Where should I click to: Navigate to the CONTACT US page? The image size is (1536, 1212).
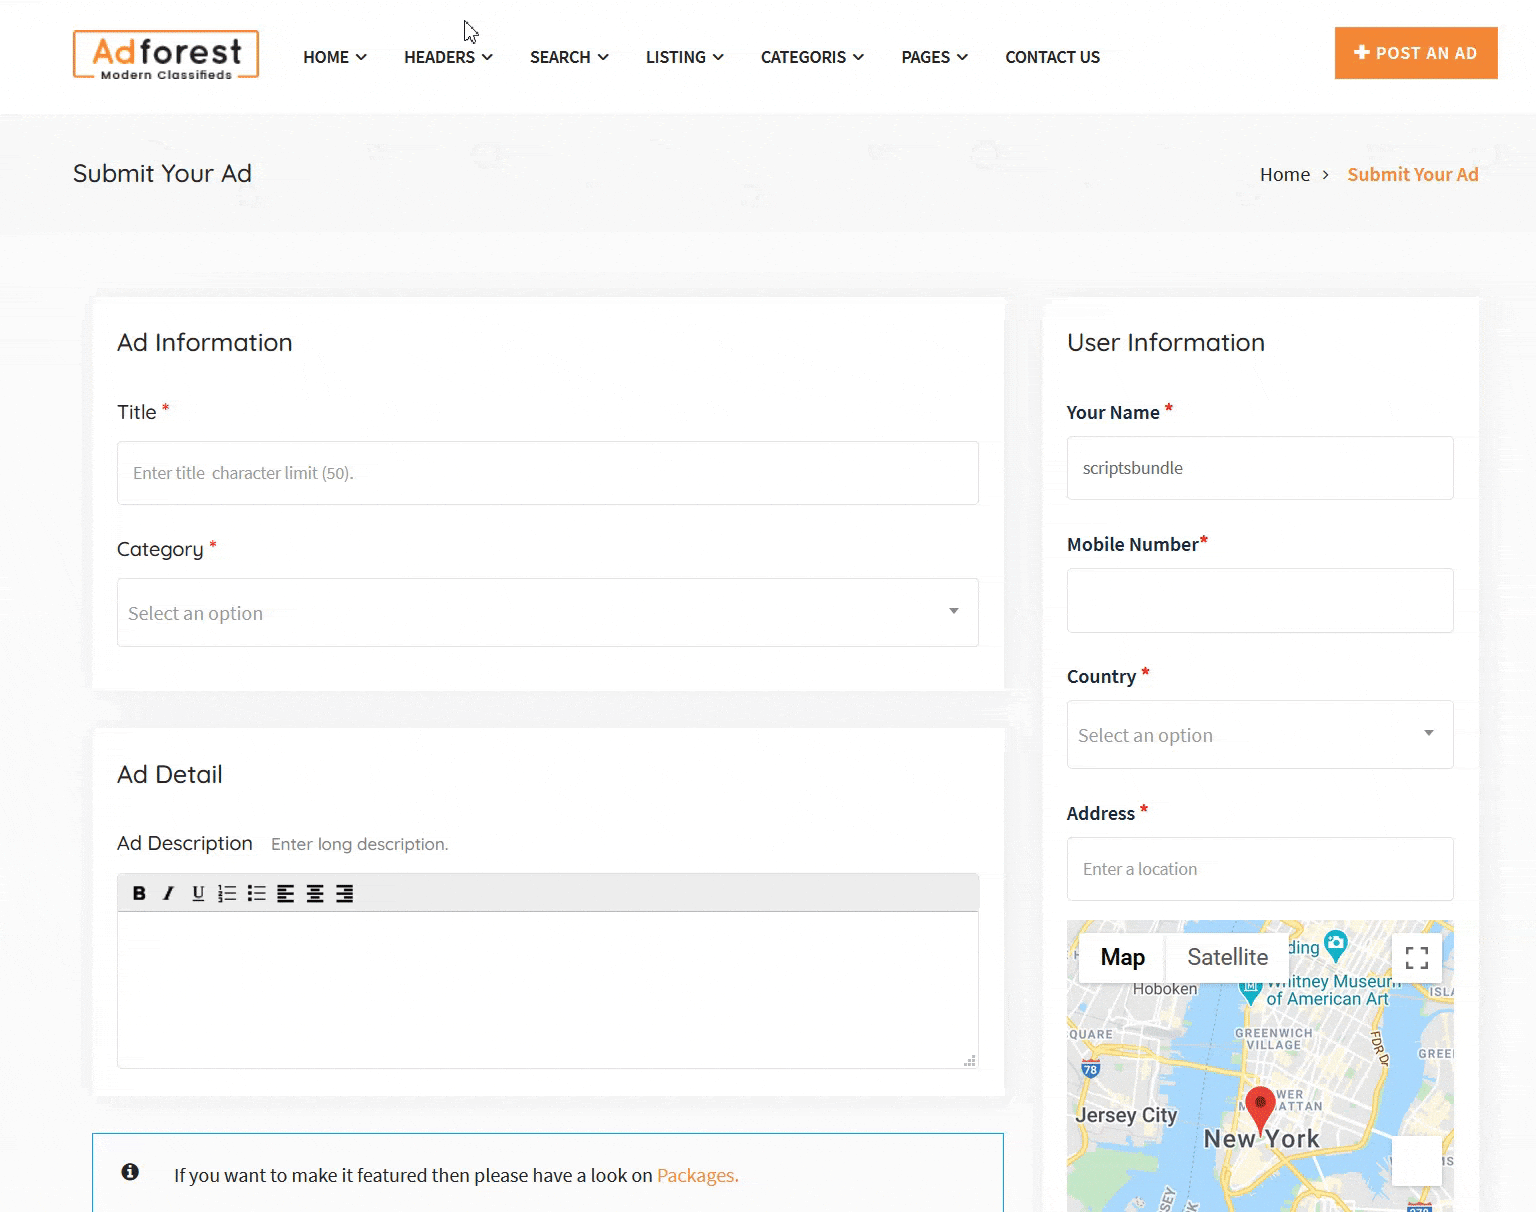(1052, 57)
